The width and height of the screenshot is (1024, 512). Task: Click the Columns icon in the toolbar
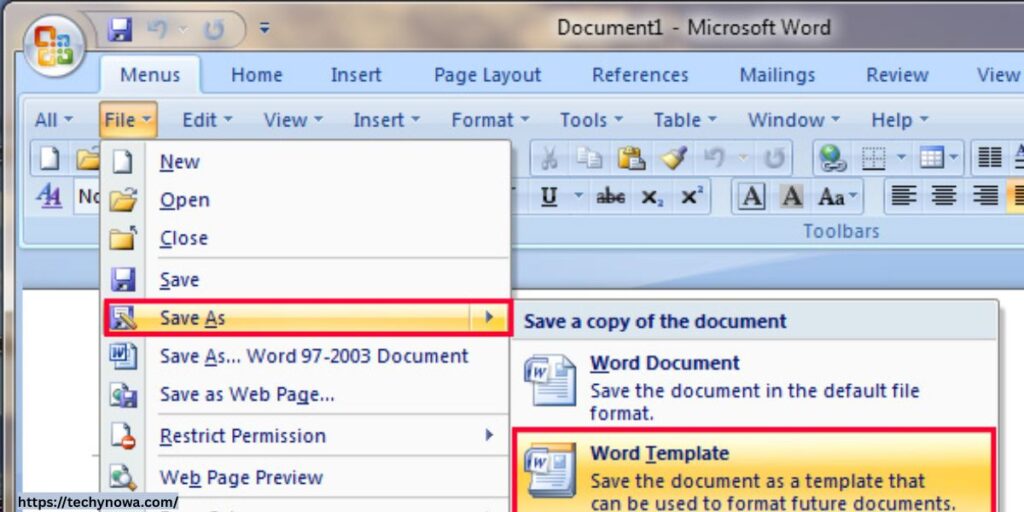tap(989, 158)
